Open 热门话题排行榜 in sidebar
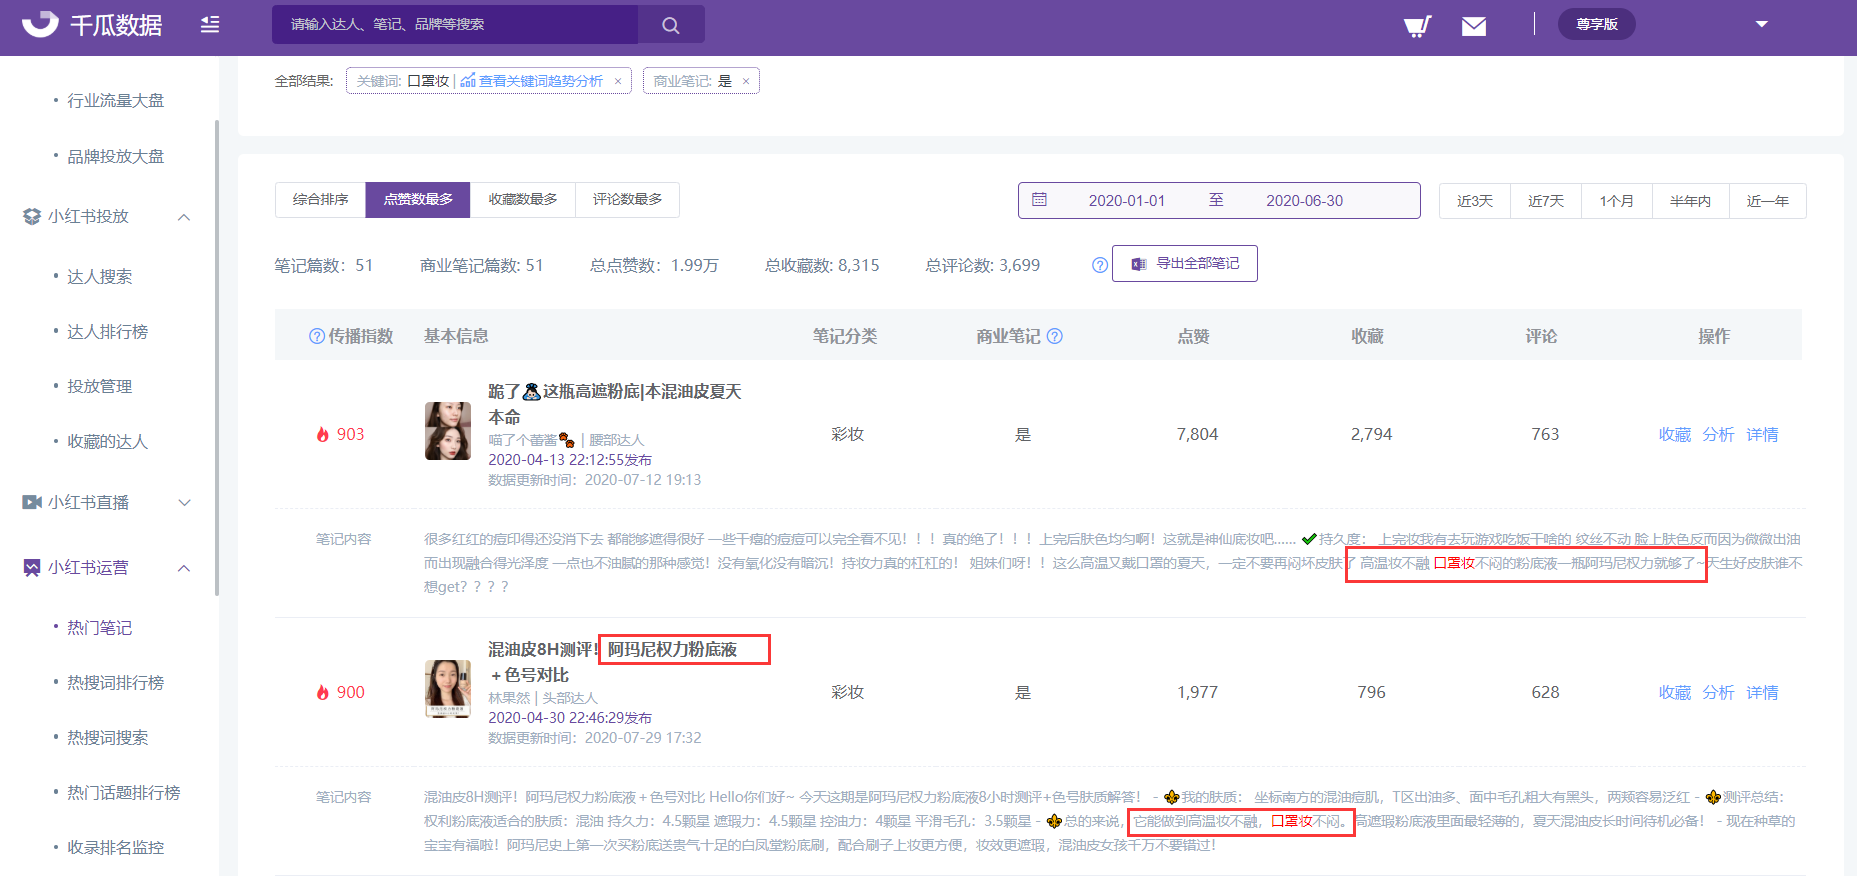Viewport: 1857px width, 876px height. point(123,792)
